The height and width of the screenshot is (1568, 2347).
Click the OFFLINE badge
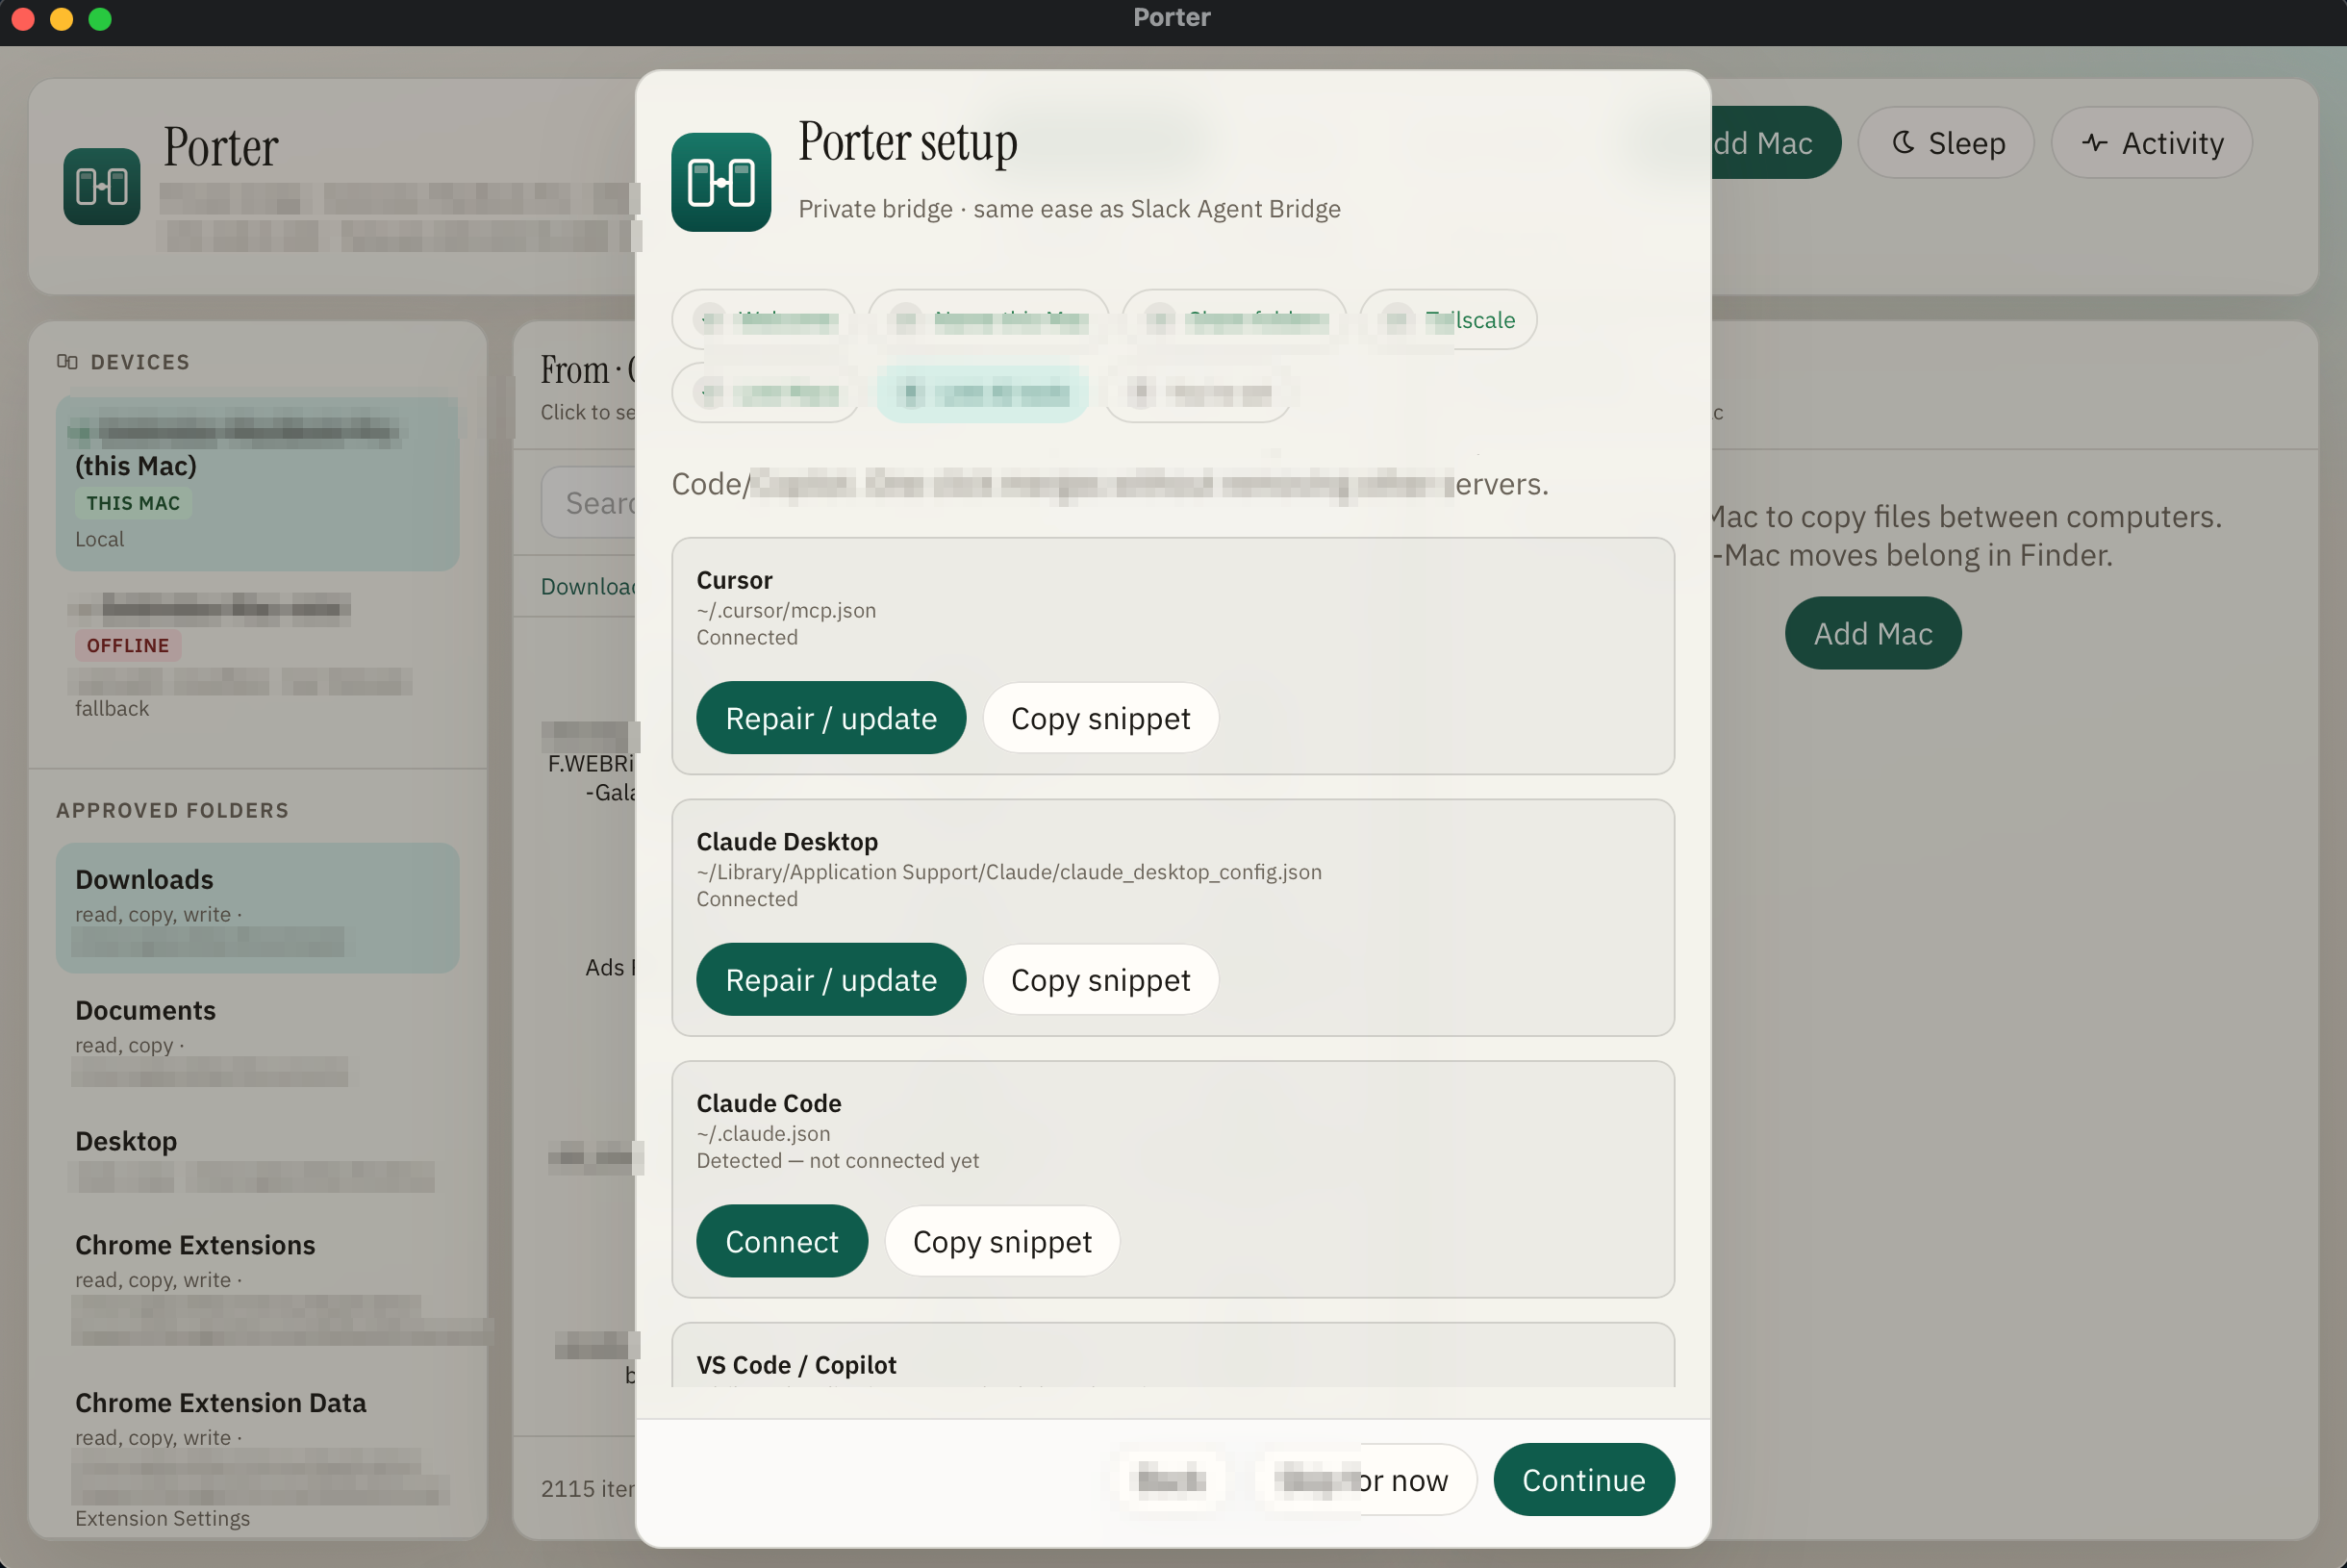pyautogui.click(x=128, y=645)
